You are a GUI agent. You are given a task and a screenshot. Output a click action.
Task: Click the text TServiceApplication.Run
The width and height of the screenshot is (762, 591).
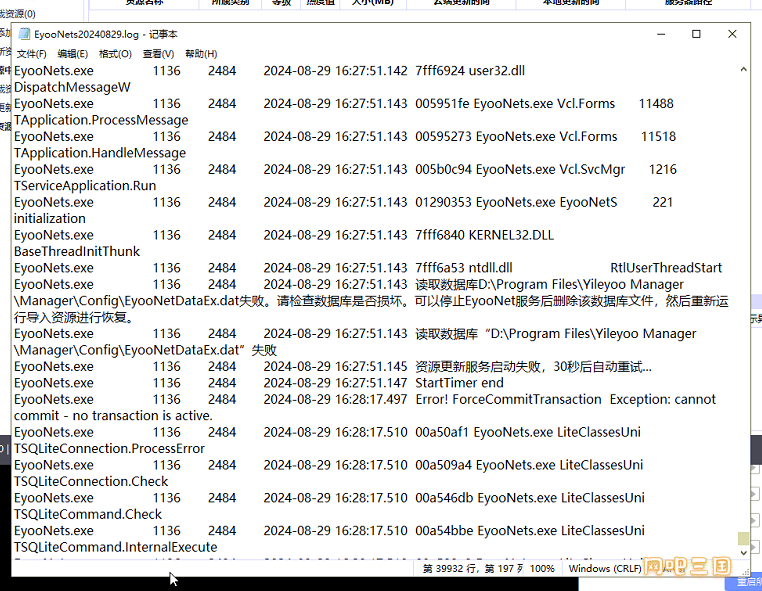(x=85, y=186)
